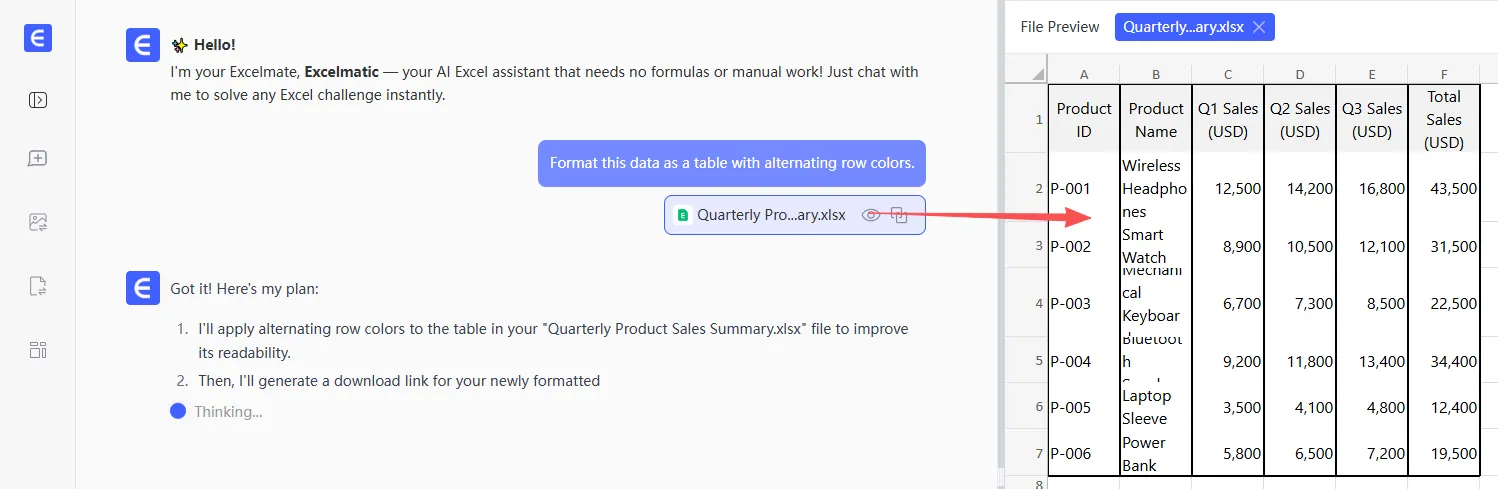Open the file conversion tool in the sidebar

tap(38, 286)
